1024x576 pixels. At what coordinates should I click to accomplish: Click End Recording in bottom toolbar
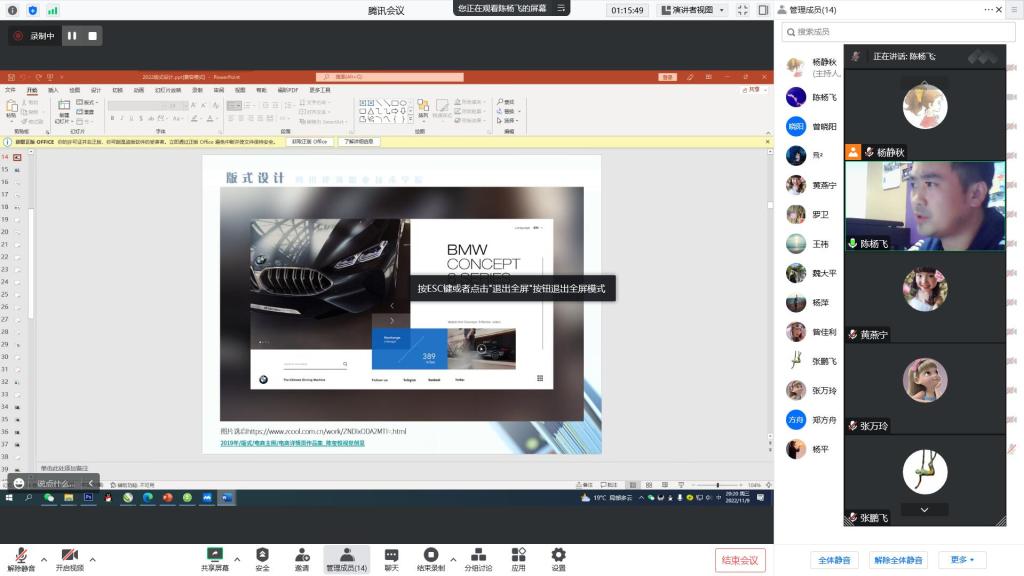click(431, 560)
